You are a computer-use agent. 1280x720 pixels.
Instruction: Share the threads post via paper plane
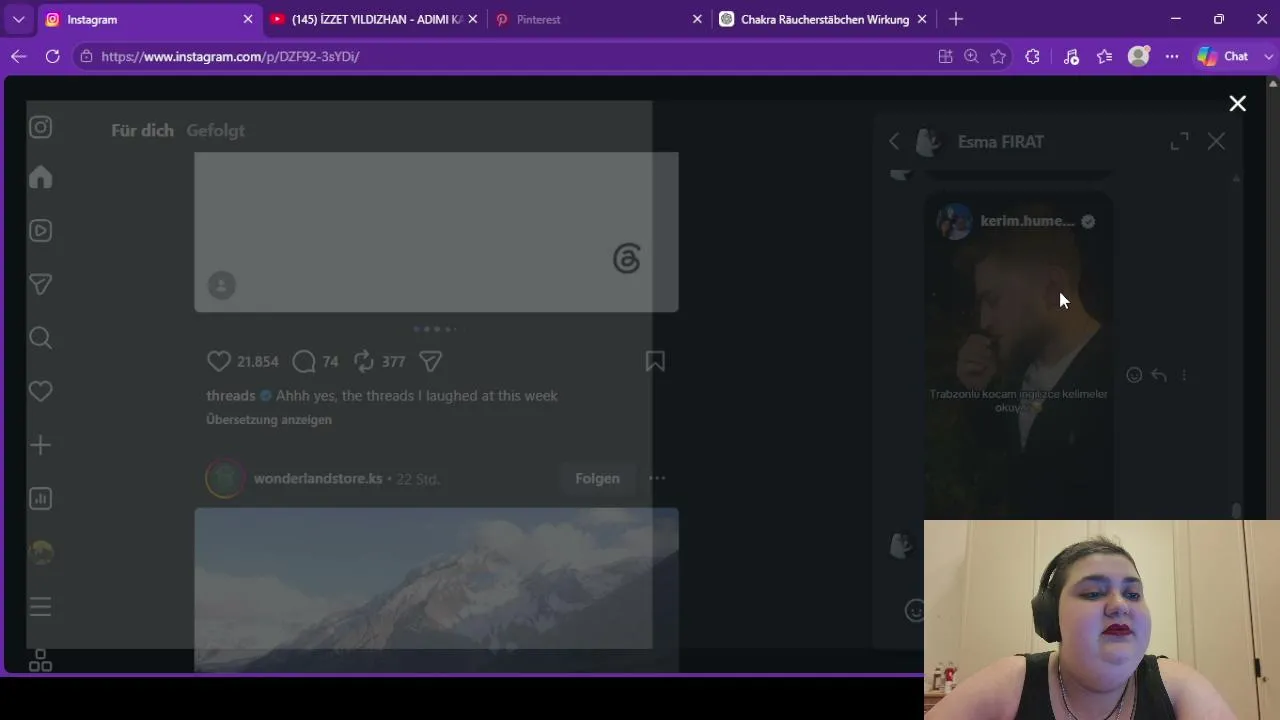[431, 361]
